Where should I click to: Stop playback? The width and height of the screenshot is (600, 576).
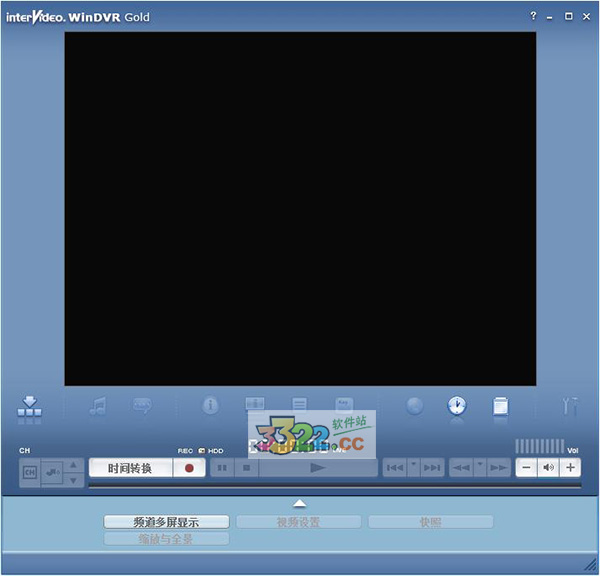[246, 468]
